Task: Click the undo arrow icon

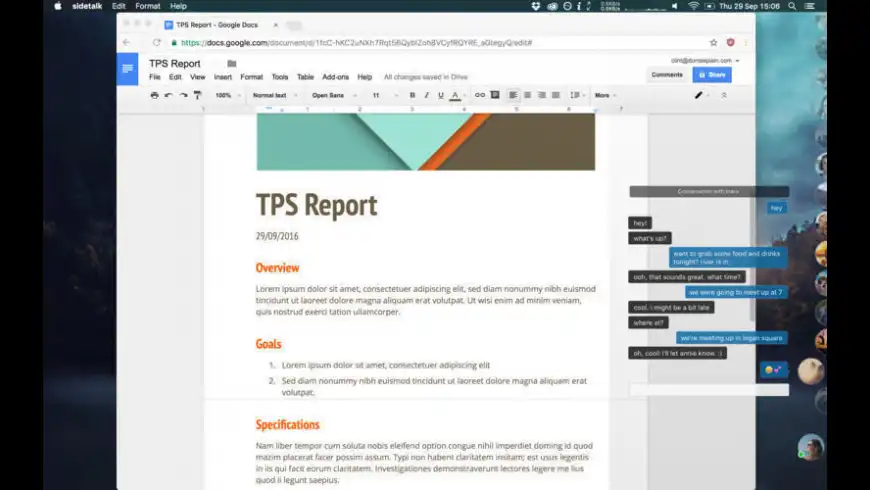Action: (168, 95)
